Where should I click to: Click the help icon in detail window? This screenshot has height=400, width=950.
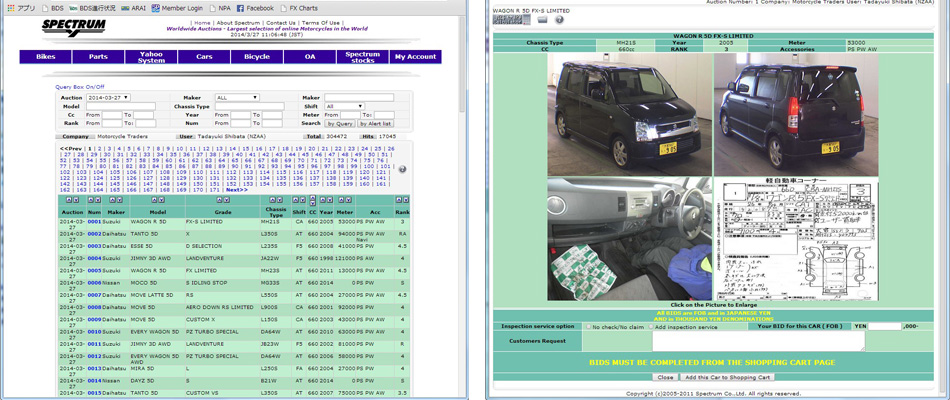tap(560, 19)
